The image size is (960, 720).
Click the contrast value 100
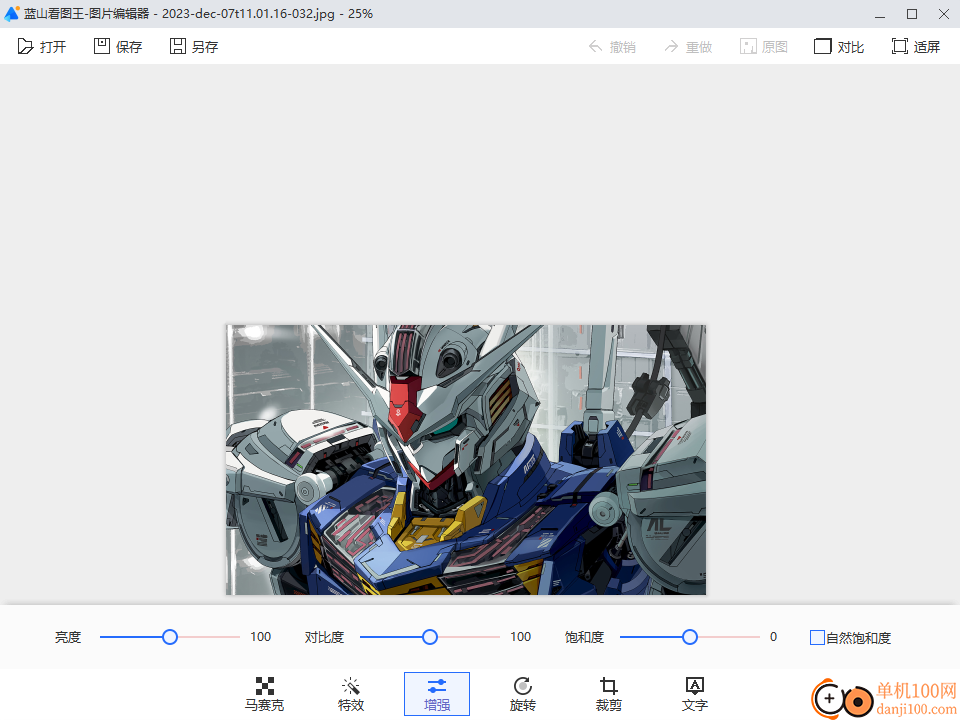pos(520,637)
